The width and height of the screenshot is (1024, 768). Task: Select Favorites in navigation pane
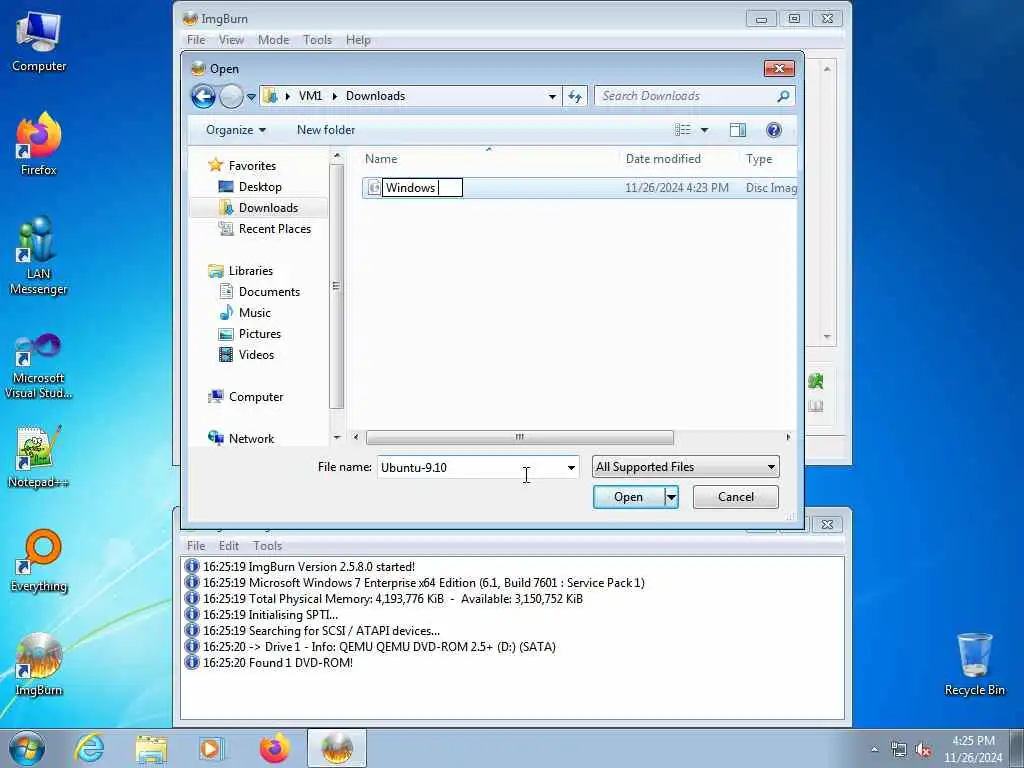(x=252, y=166)
